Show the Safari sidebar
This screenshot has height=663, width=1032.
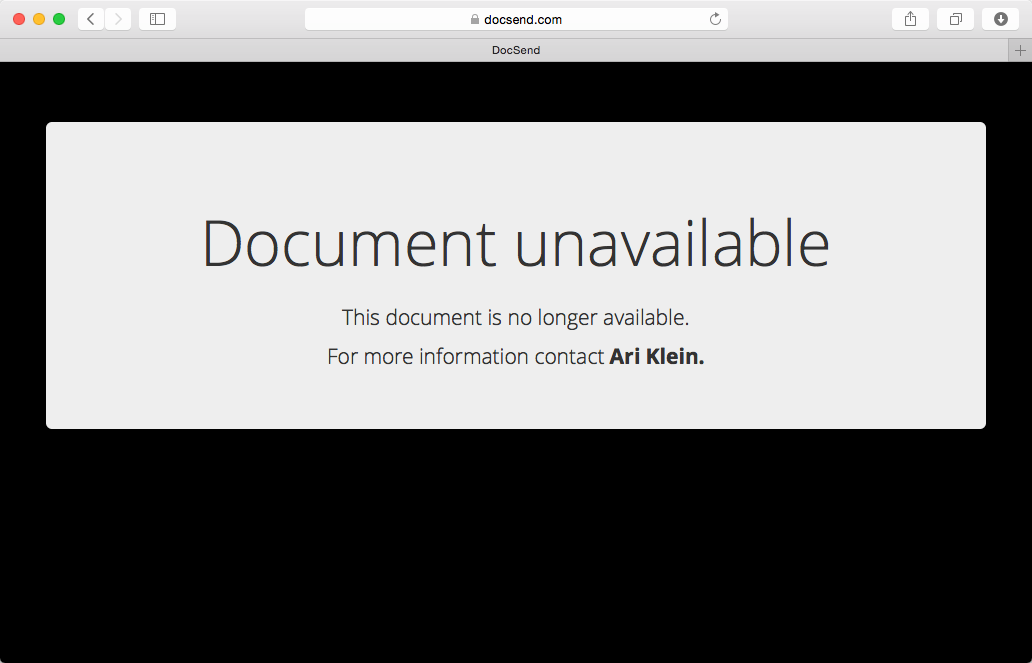(x=157, y=19)
